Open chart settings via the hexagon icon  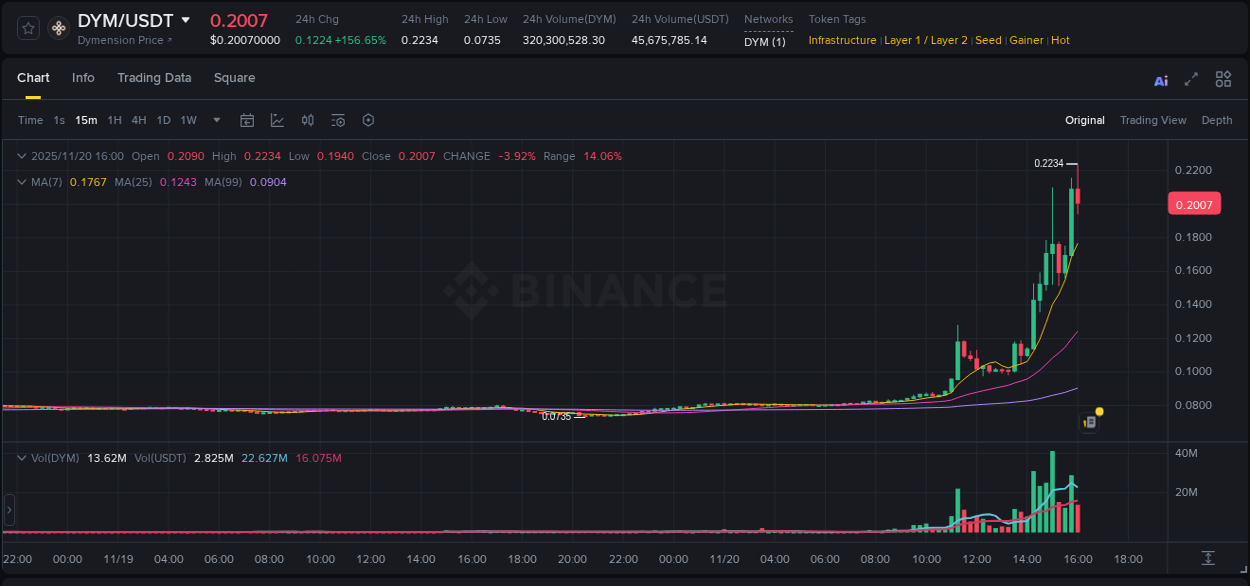[x=368, y=120]
